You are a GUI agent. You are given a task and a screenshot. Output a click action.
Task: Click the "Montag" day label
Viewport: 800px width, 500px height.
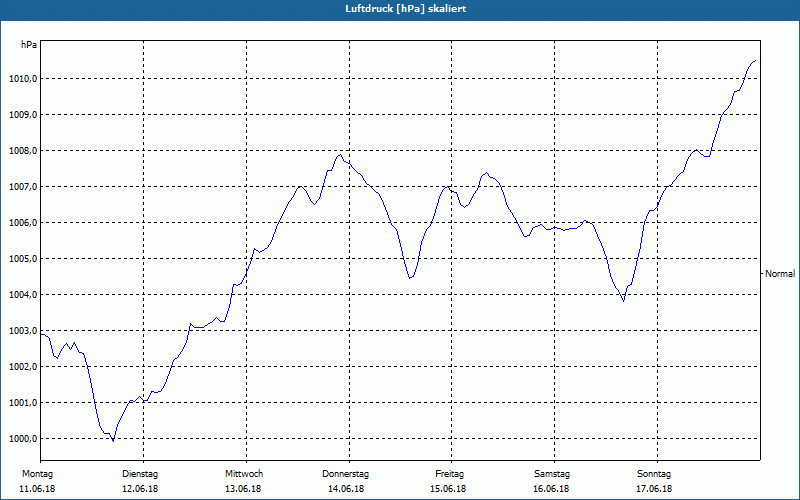coord(37,474)
